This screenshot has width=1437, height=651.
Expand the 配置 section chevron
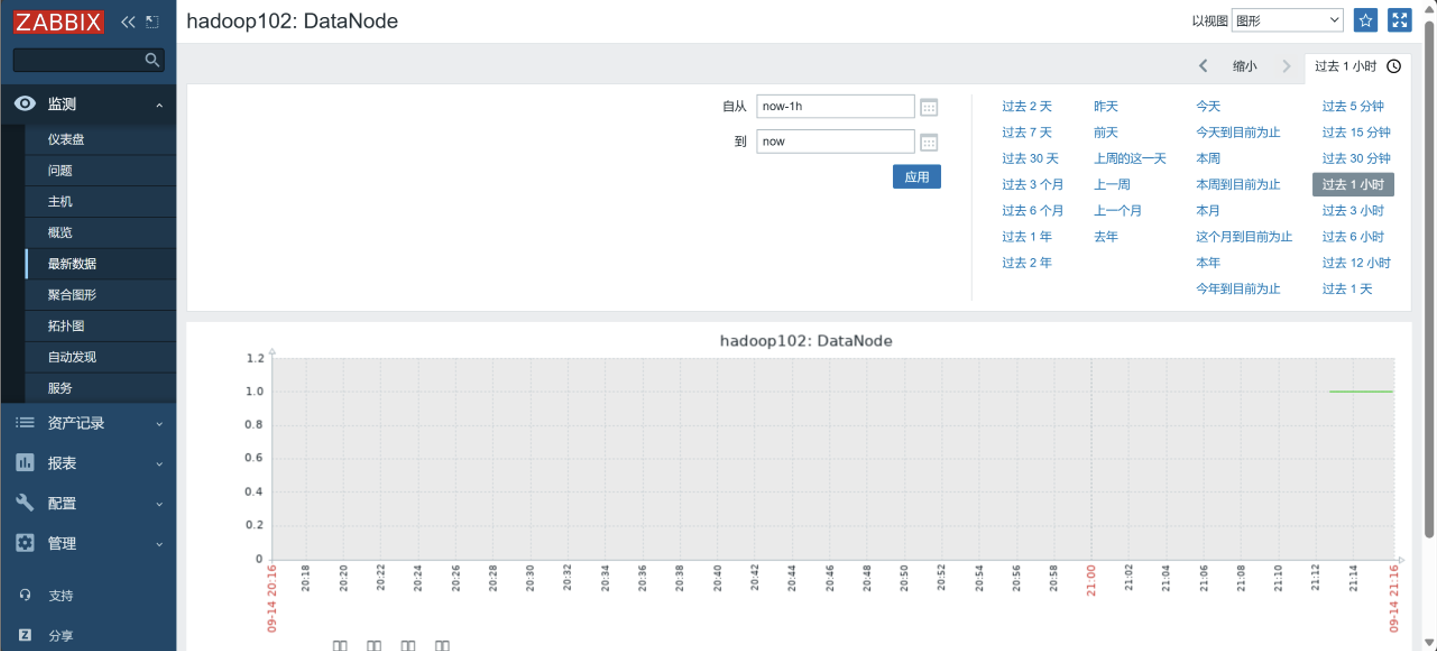159,504
